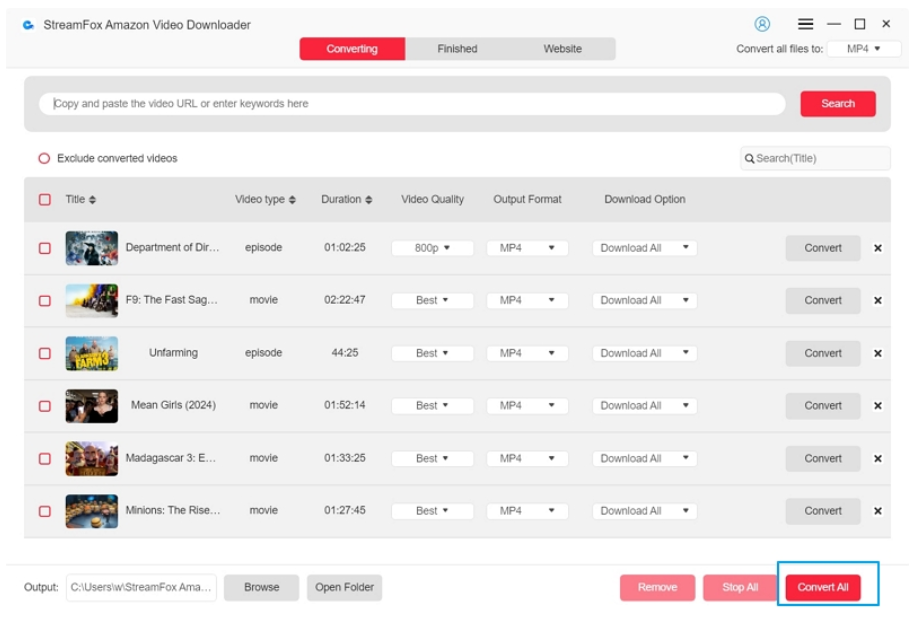Click the Stop All button
Viewport: 915px width, 622px height.
[x=740, y=588]
